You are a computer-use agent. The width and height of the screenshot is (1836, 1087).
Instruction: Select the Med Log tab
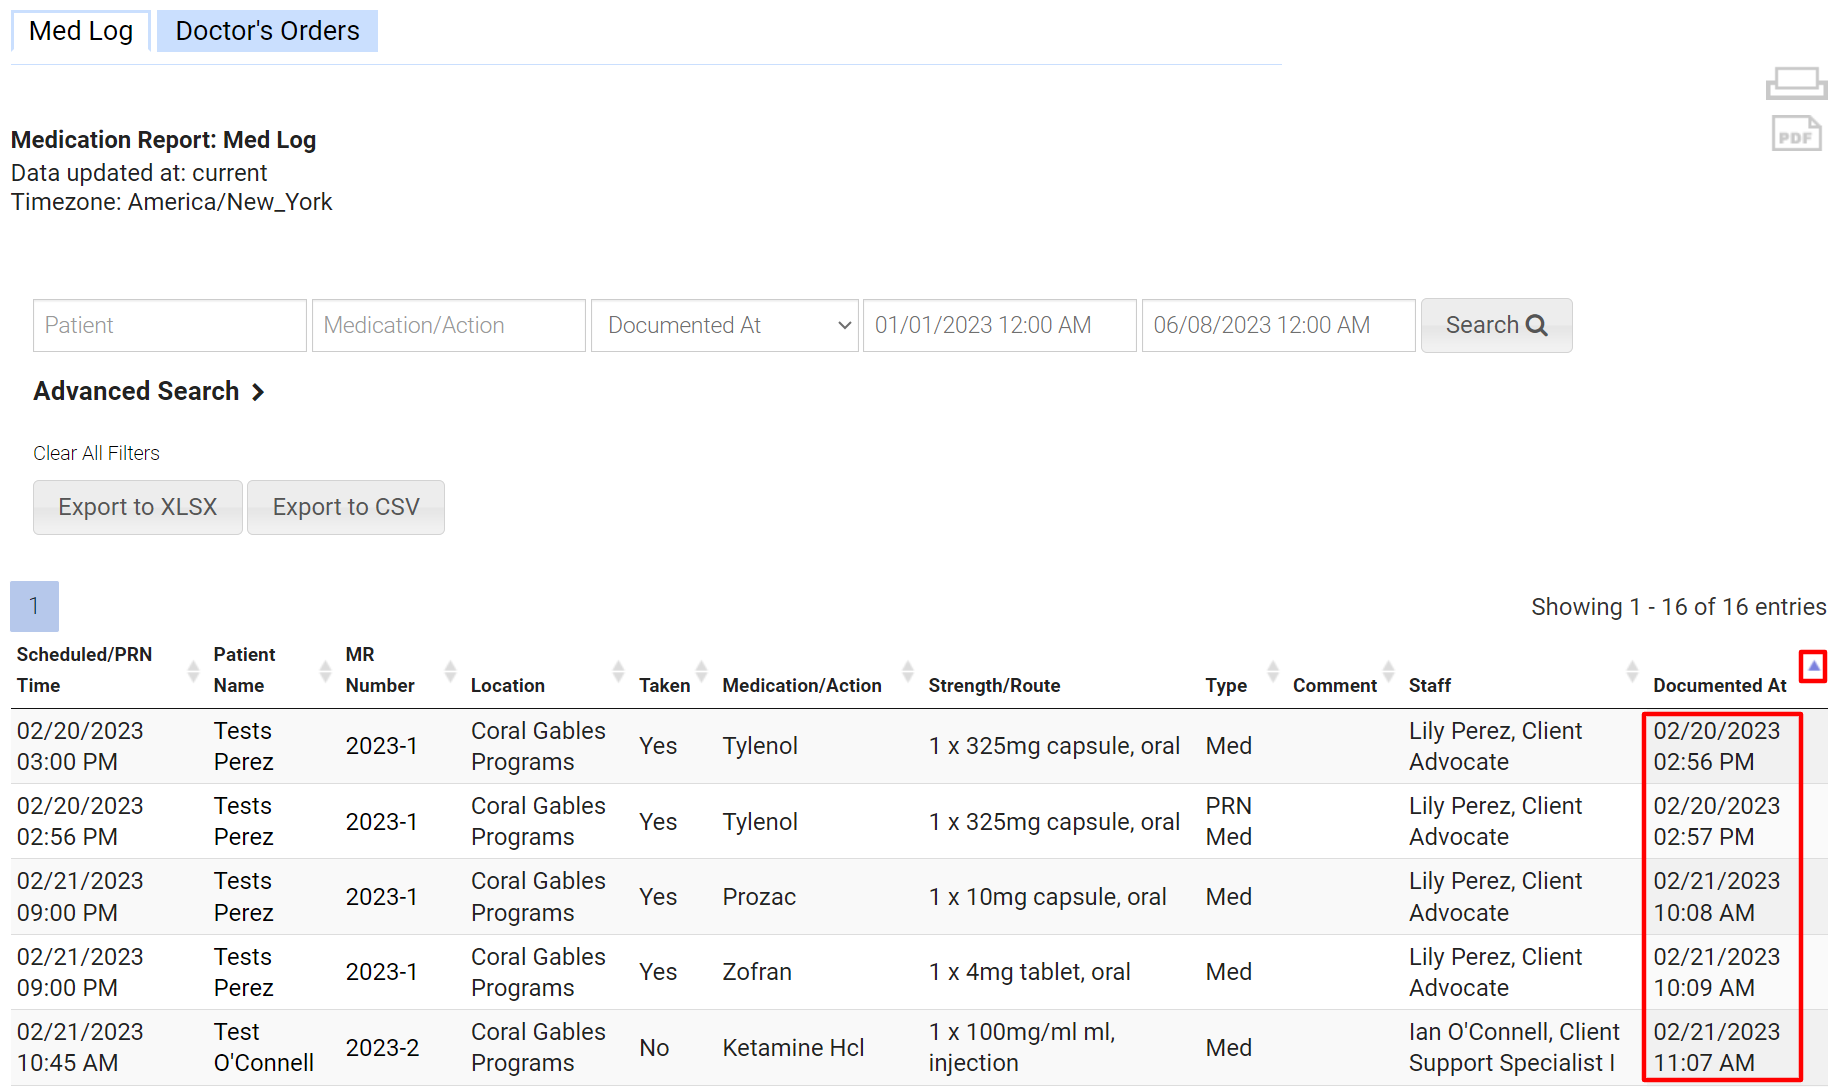pos(81,31)
